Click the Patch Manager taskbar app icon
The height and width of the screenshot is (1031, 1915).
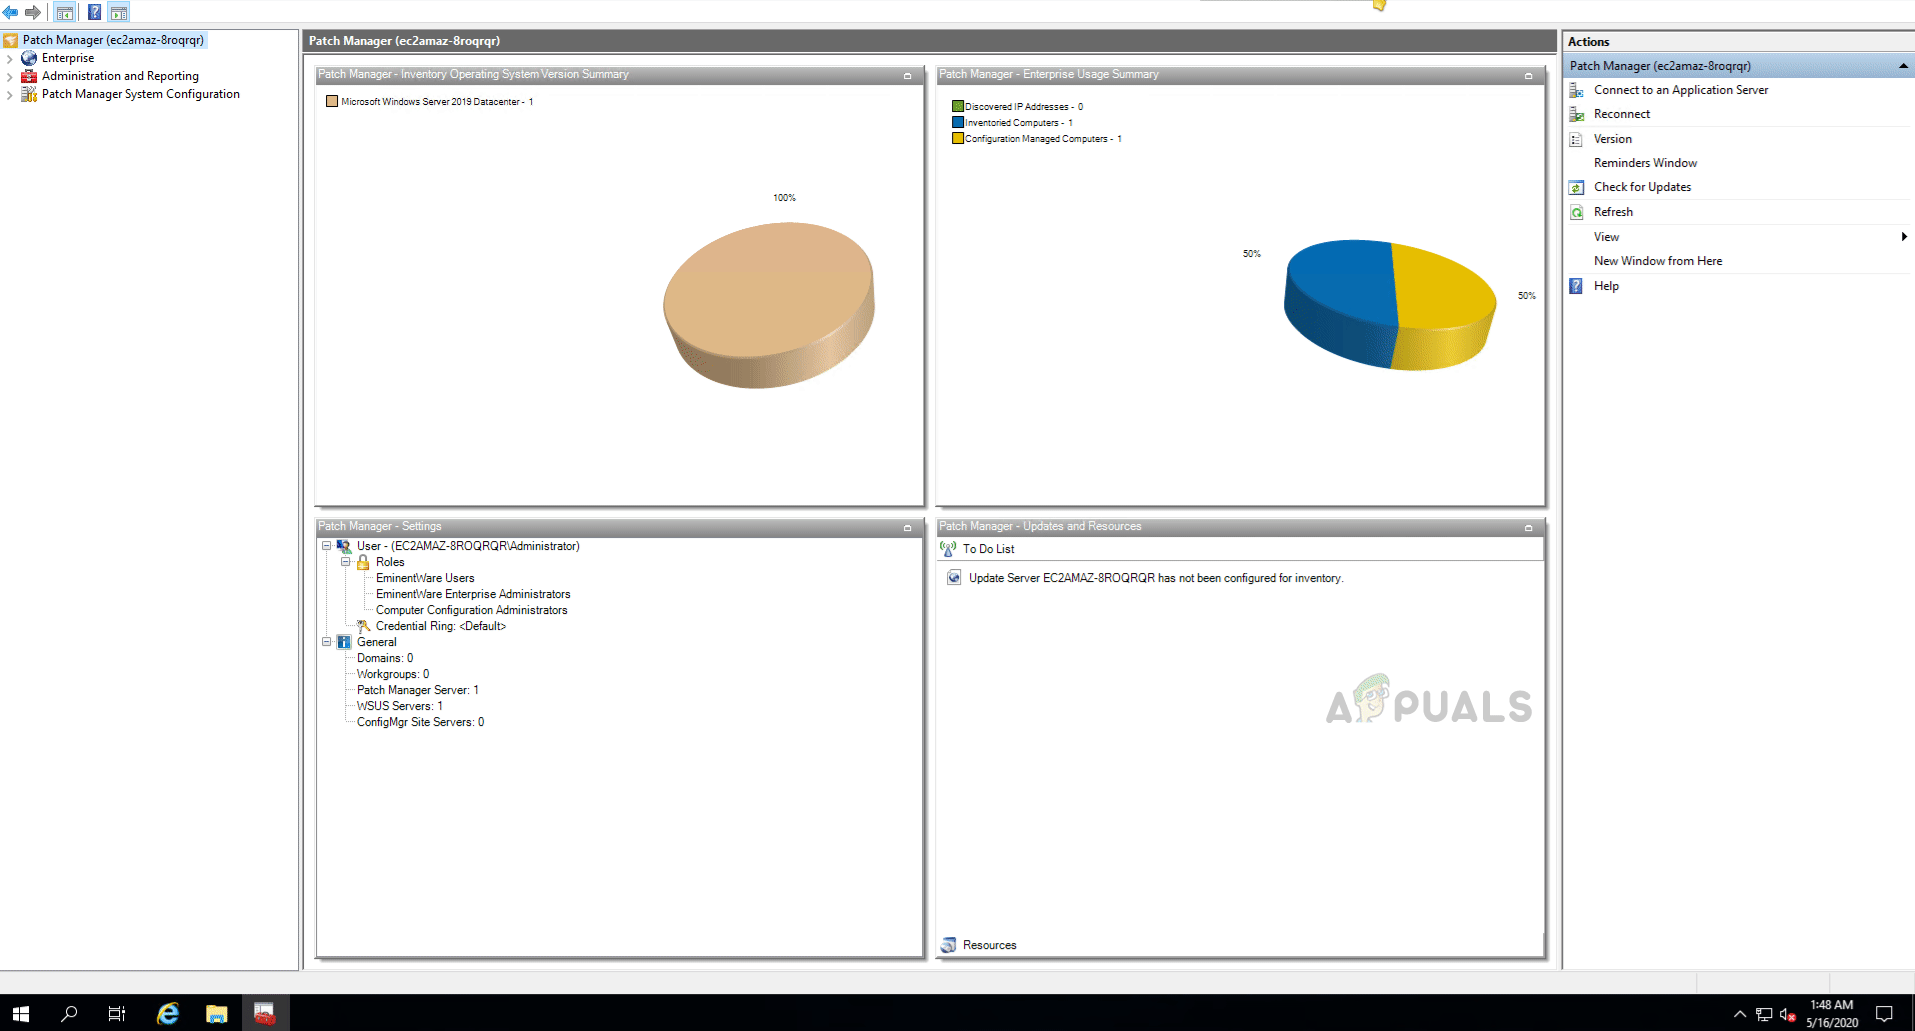[264, 1013]
